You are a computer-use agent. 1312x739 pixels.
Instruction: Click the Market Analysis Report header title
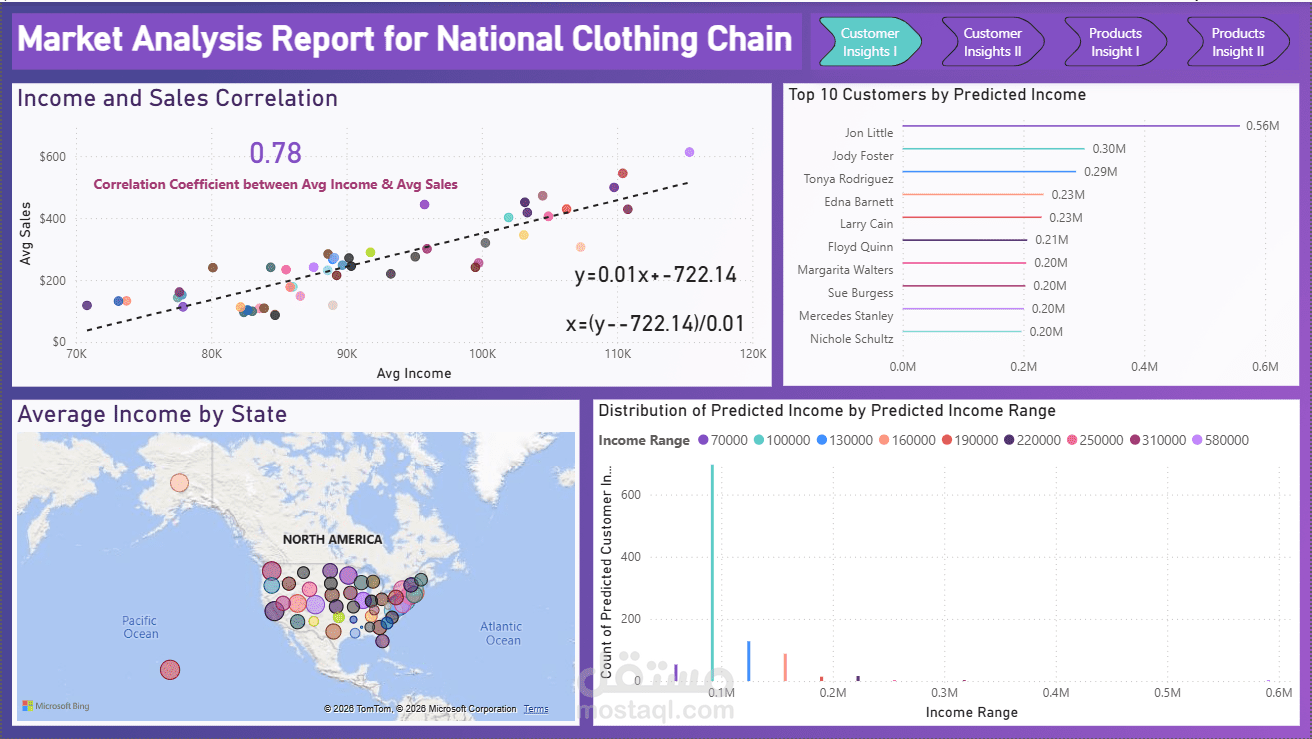405,40
